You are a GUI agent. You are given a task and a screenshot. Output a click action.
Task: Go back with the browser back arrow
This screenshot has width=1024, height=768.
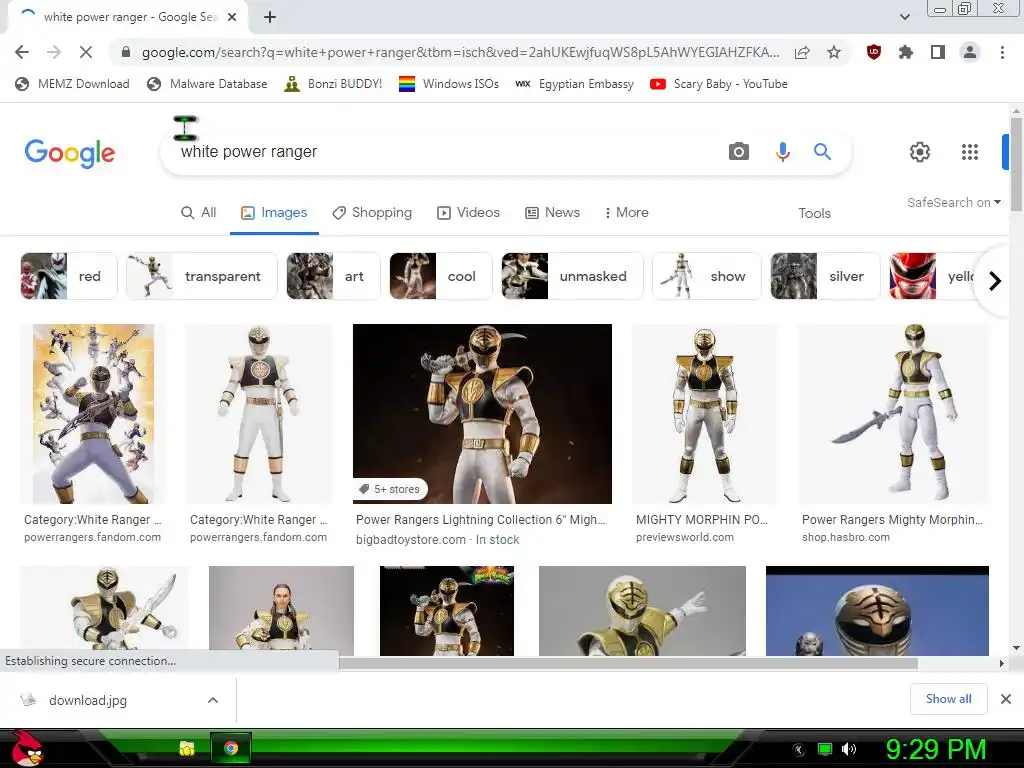pyautogui.click(x=22, y=52)
